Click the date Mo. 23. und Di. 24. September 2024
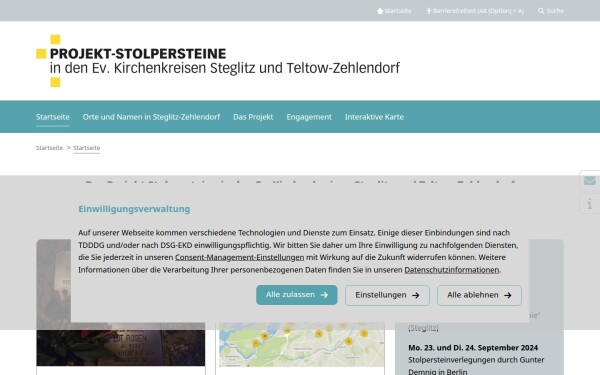Viewport: 600px width, 375px height. [x=473, y=347]
